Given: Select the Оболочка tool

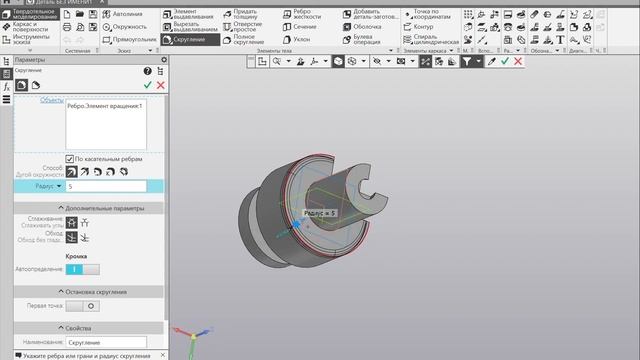Looking at the screenshot, I should (362, 27).
